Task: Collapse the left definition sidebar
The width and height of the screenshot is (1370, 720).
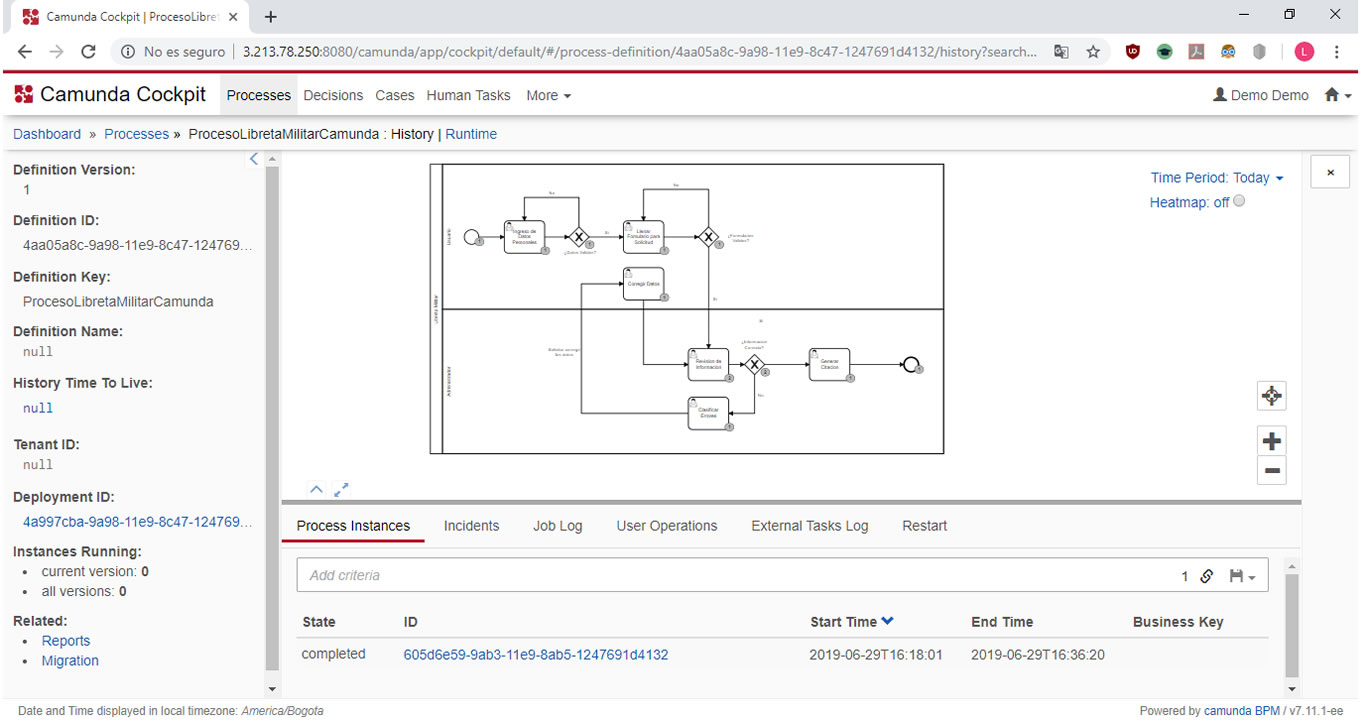Action: click(254, 159)
